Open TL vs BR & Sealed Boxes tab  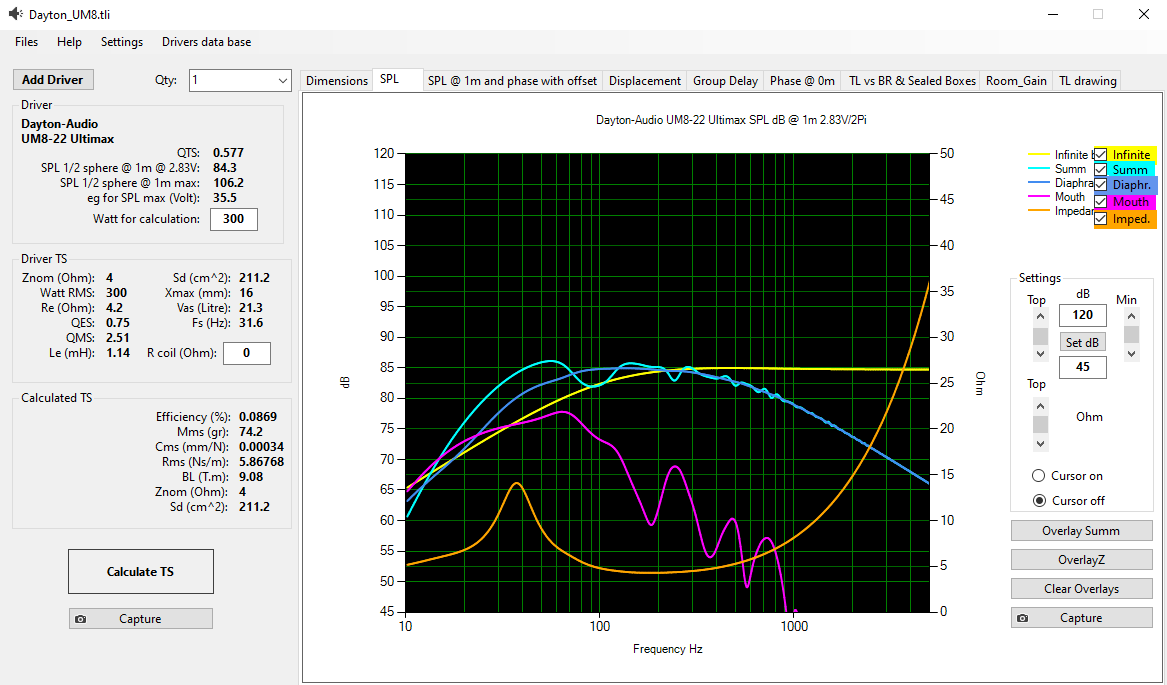[912, 80]
